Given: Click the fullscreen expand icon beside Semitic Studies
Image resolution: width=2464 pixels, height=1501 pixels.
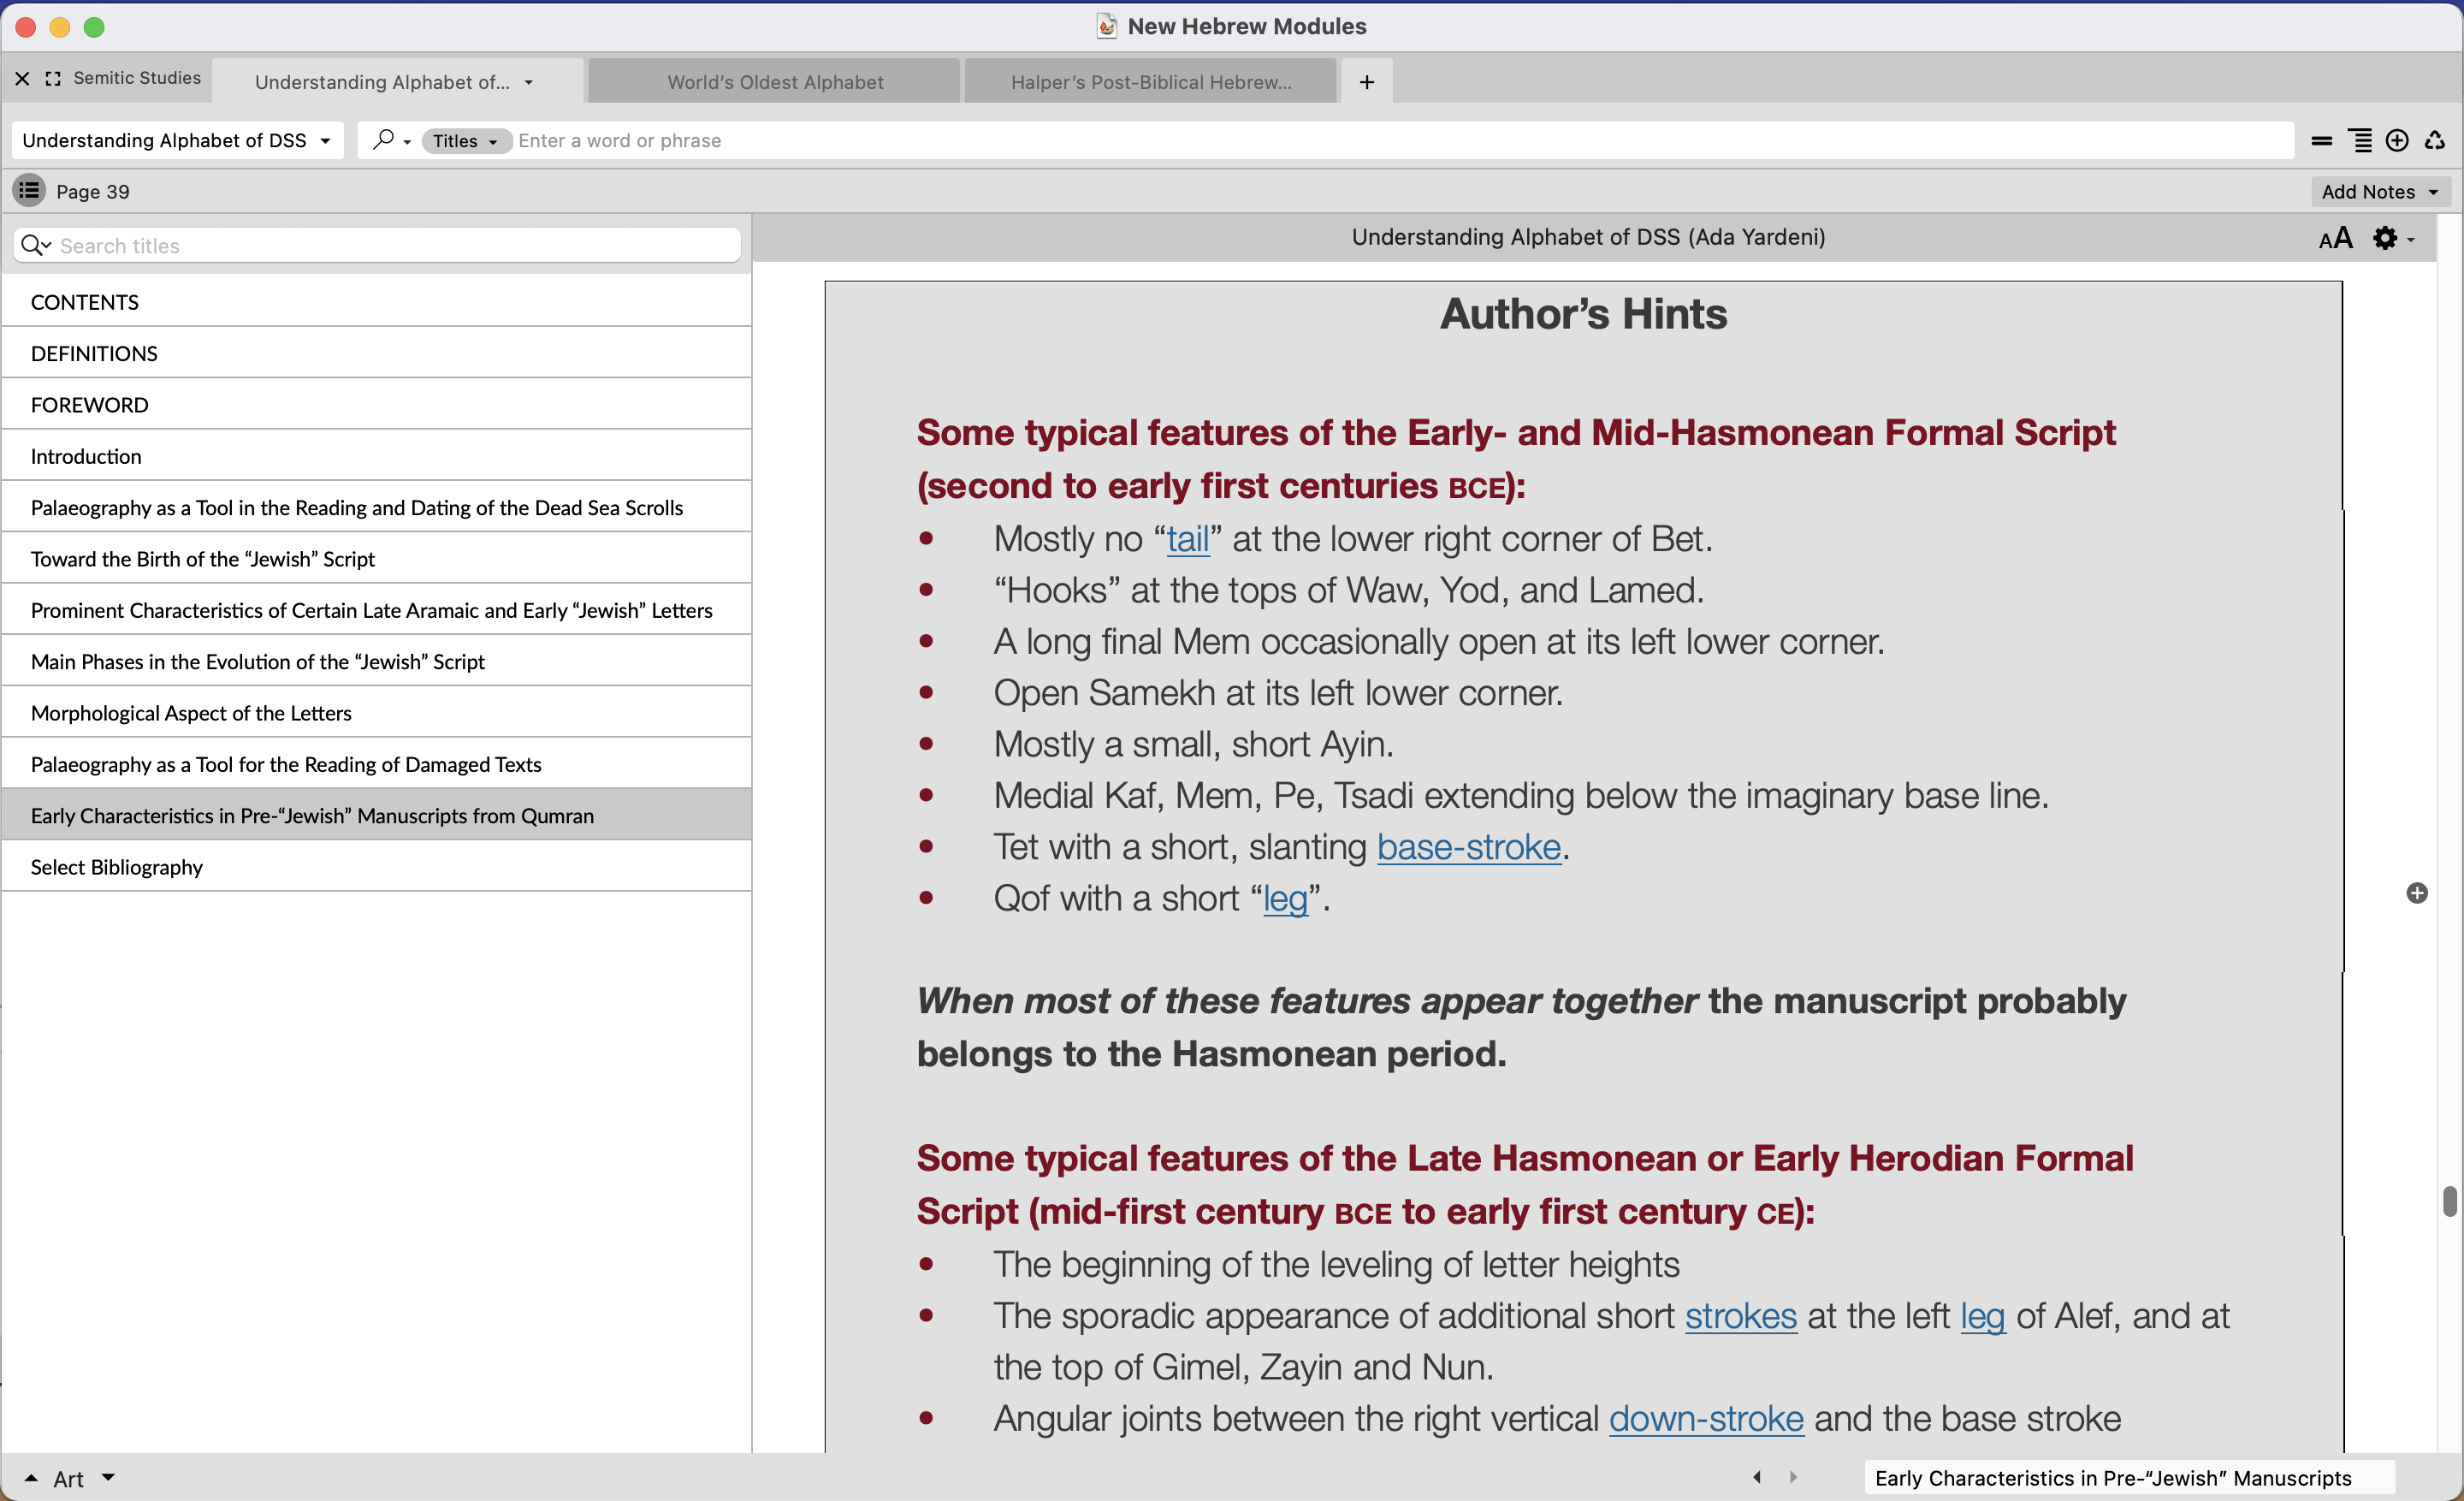Looking at the screenshot, I should [53, 78].
